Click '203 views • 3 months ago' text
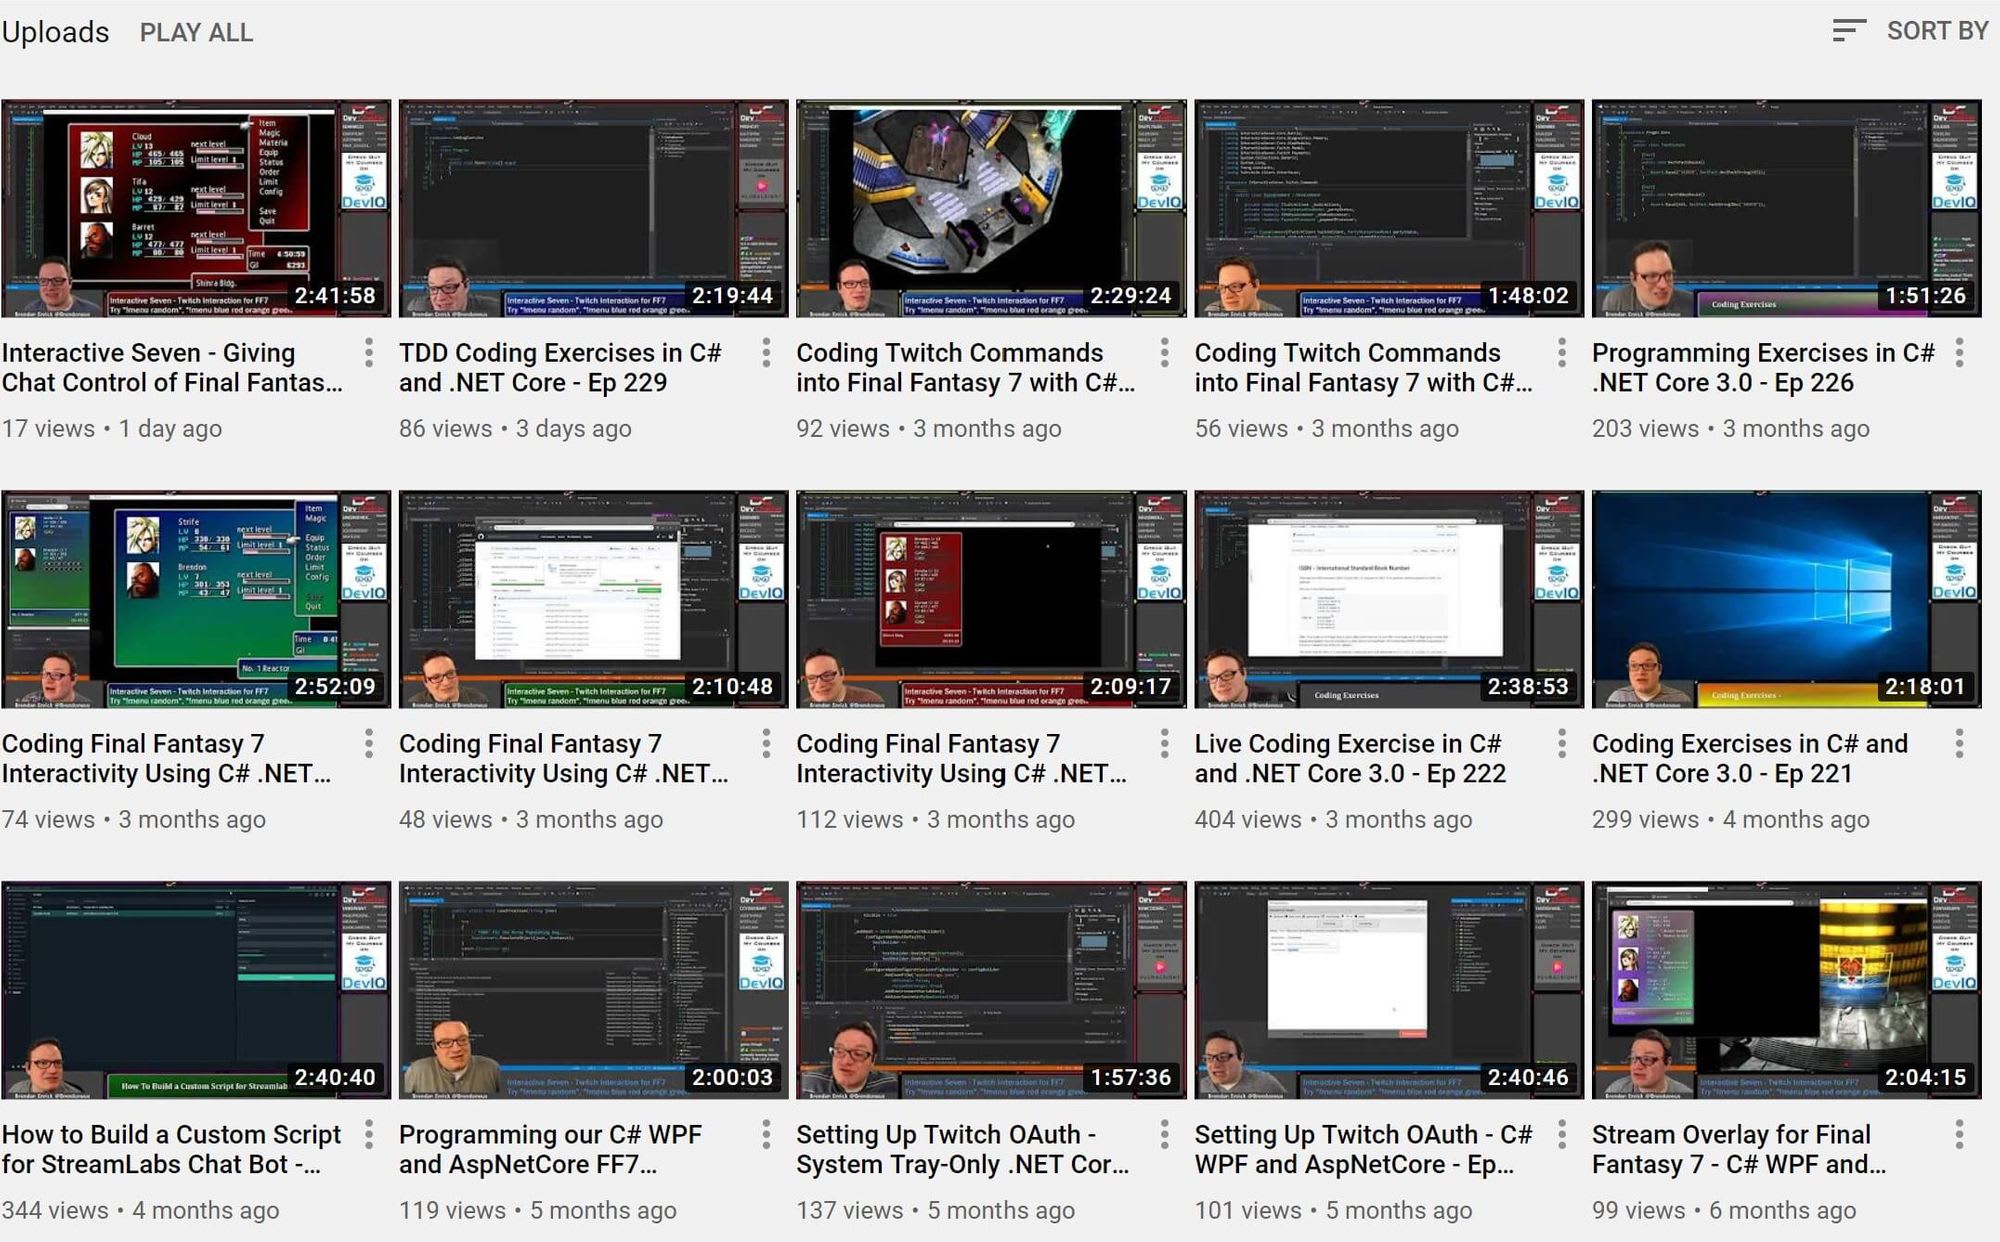 (1731, 428)
